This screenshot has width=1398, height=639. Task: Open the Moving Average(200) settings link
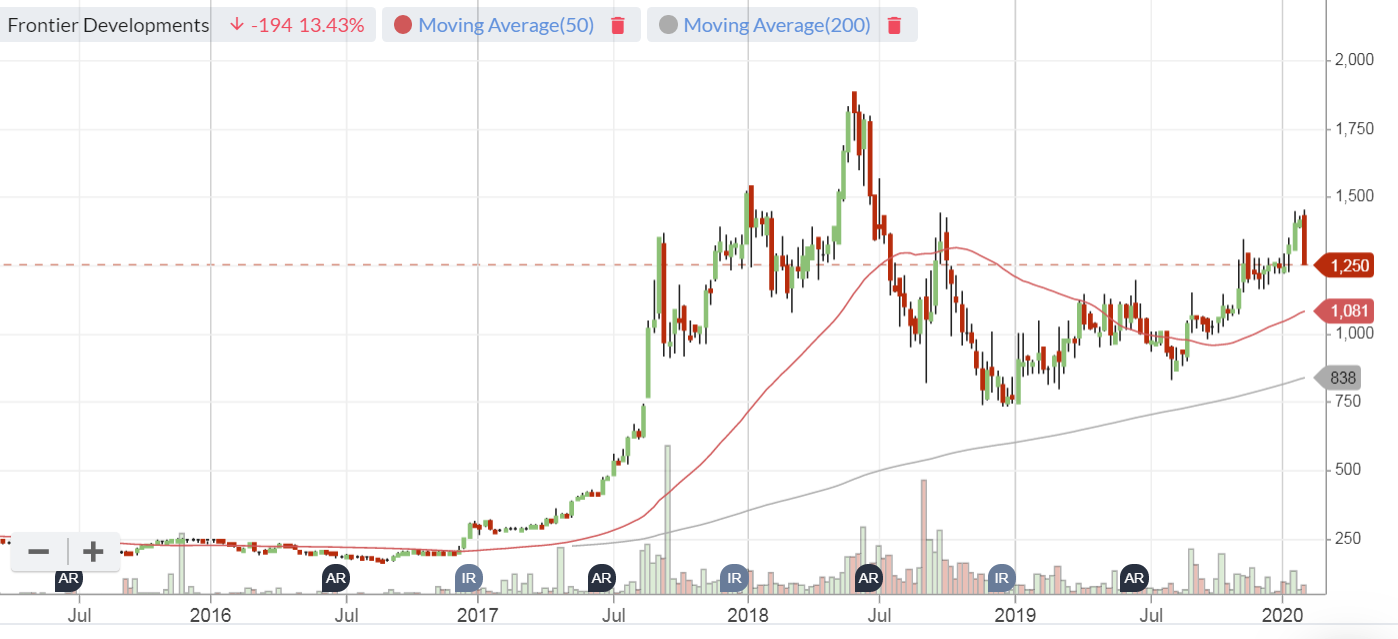tap(777, 25)
